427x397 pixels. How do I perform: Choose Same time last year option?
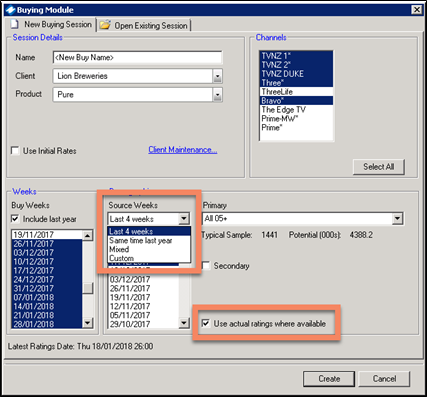149,240
